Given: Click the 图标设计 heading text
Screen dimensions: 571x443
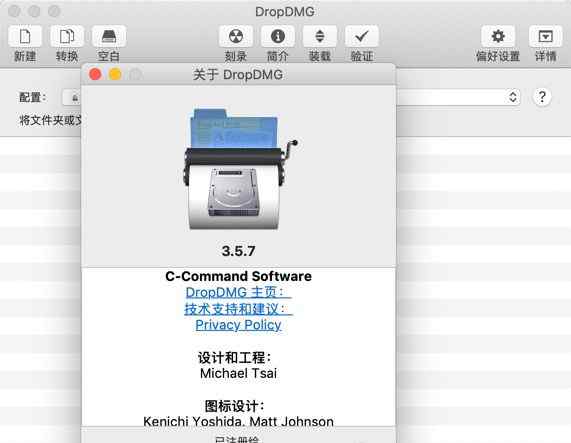Looking at the screenshot, I should click(235, 406).
